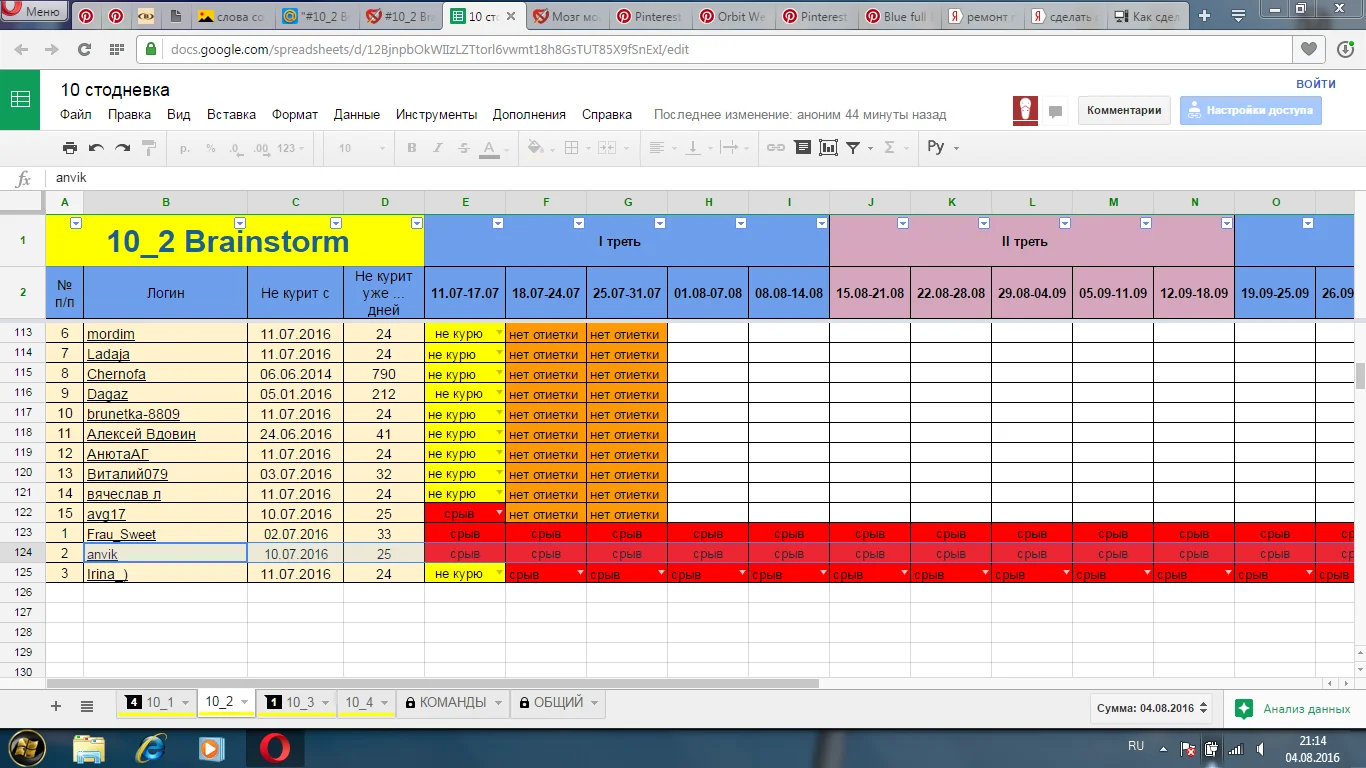
Task: Select the paint format roller tool
Action: click(x=149, y=148)
